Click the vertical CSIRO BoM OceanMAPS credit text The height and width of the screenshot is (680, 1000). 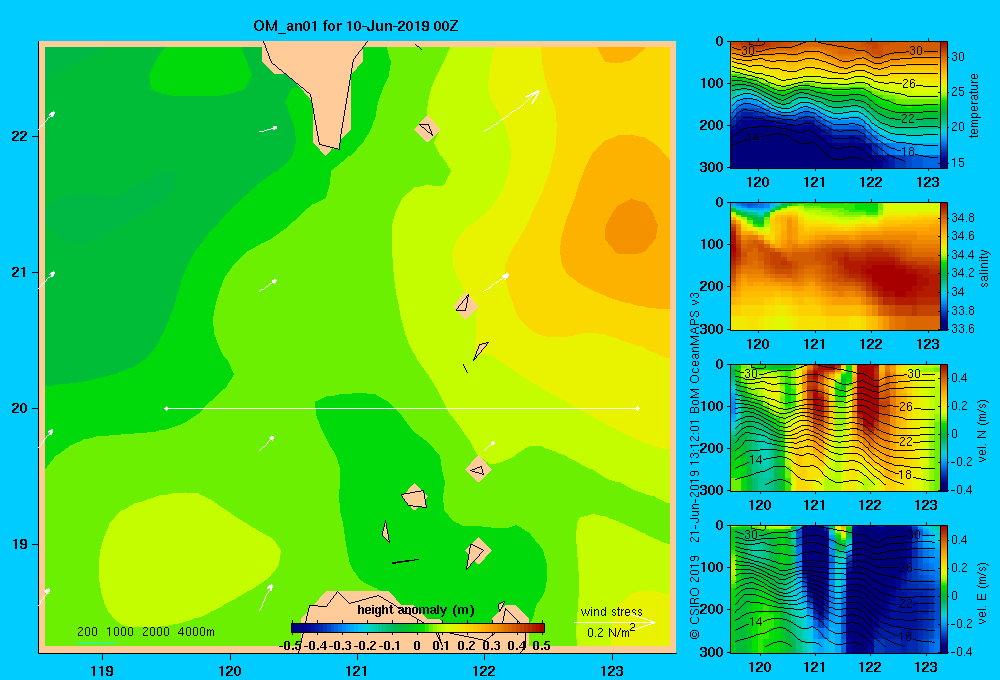pos(695,466)
